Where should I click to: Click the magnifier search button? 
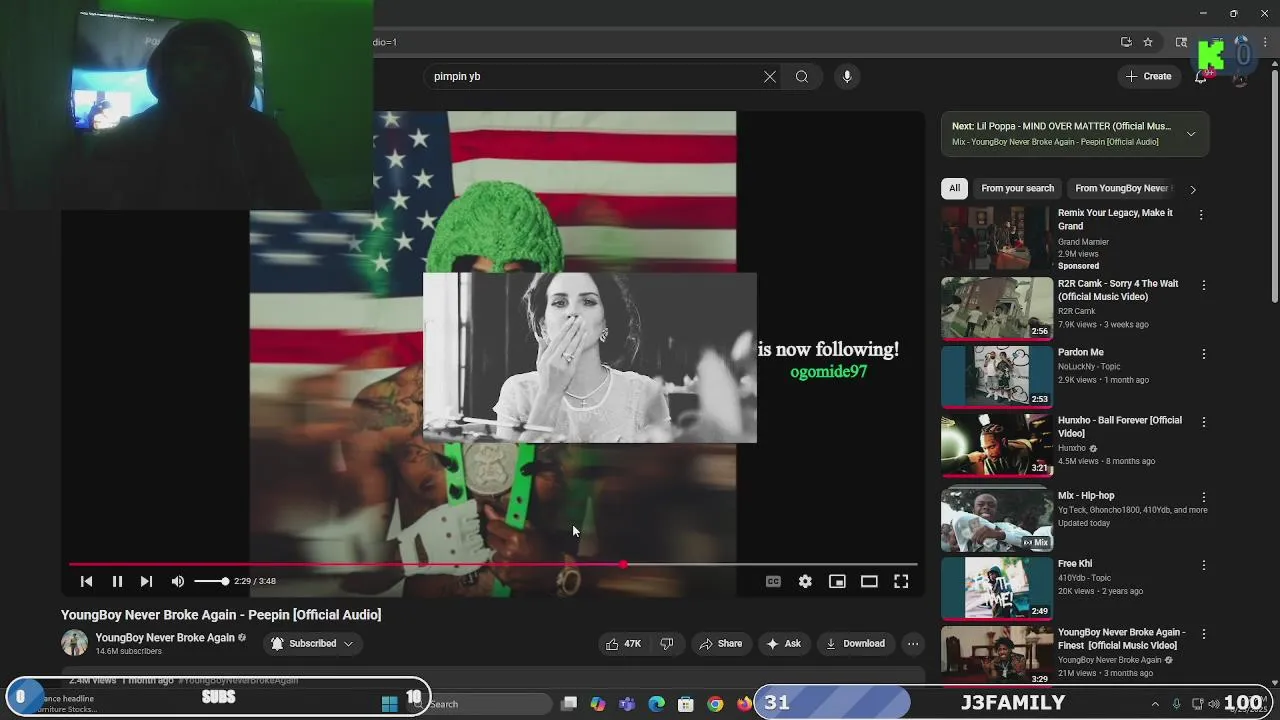click(802, 77)
